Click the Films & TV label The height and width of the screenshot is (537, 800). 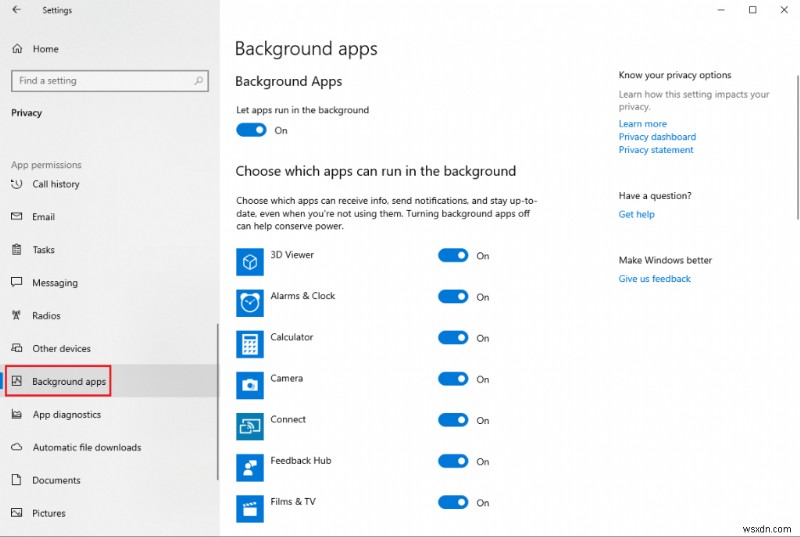(293, 501)
